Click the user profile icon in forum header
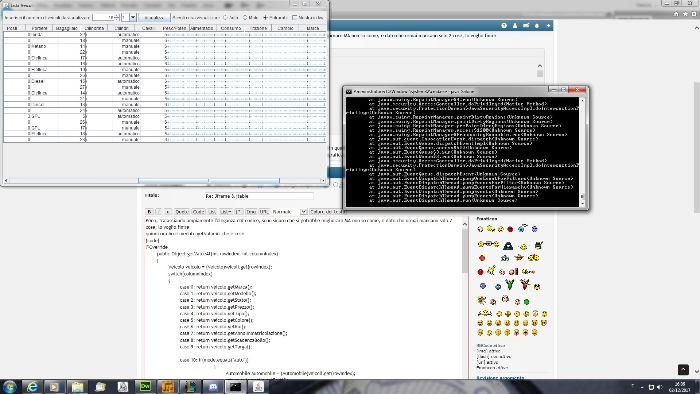 (x=515, y=25)
